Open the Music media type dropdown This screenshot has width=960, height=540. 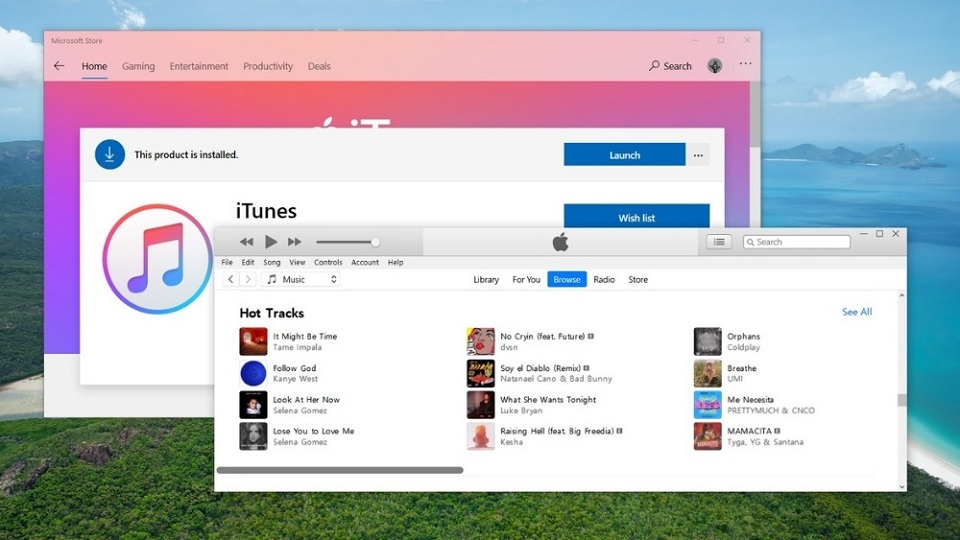301,279
